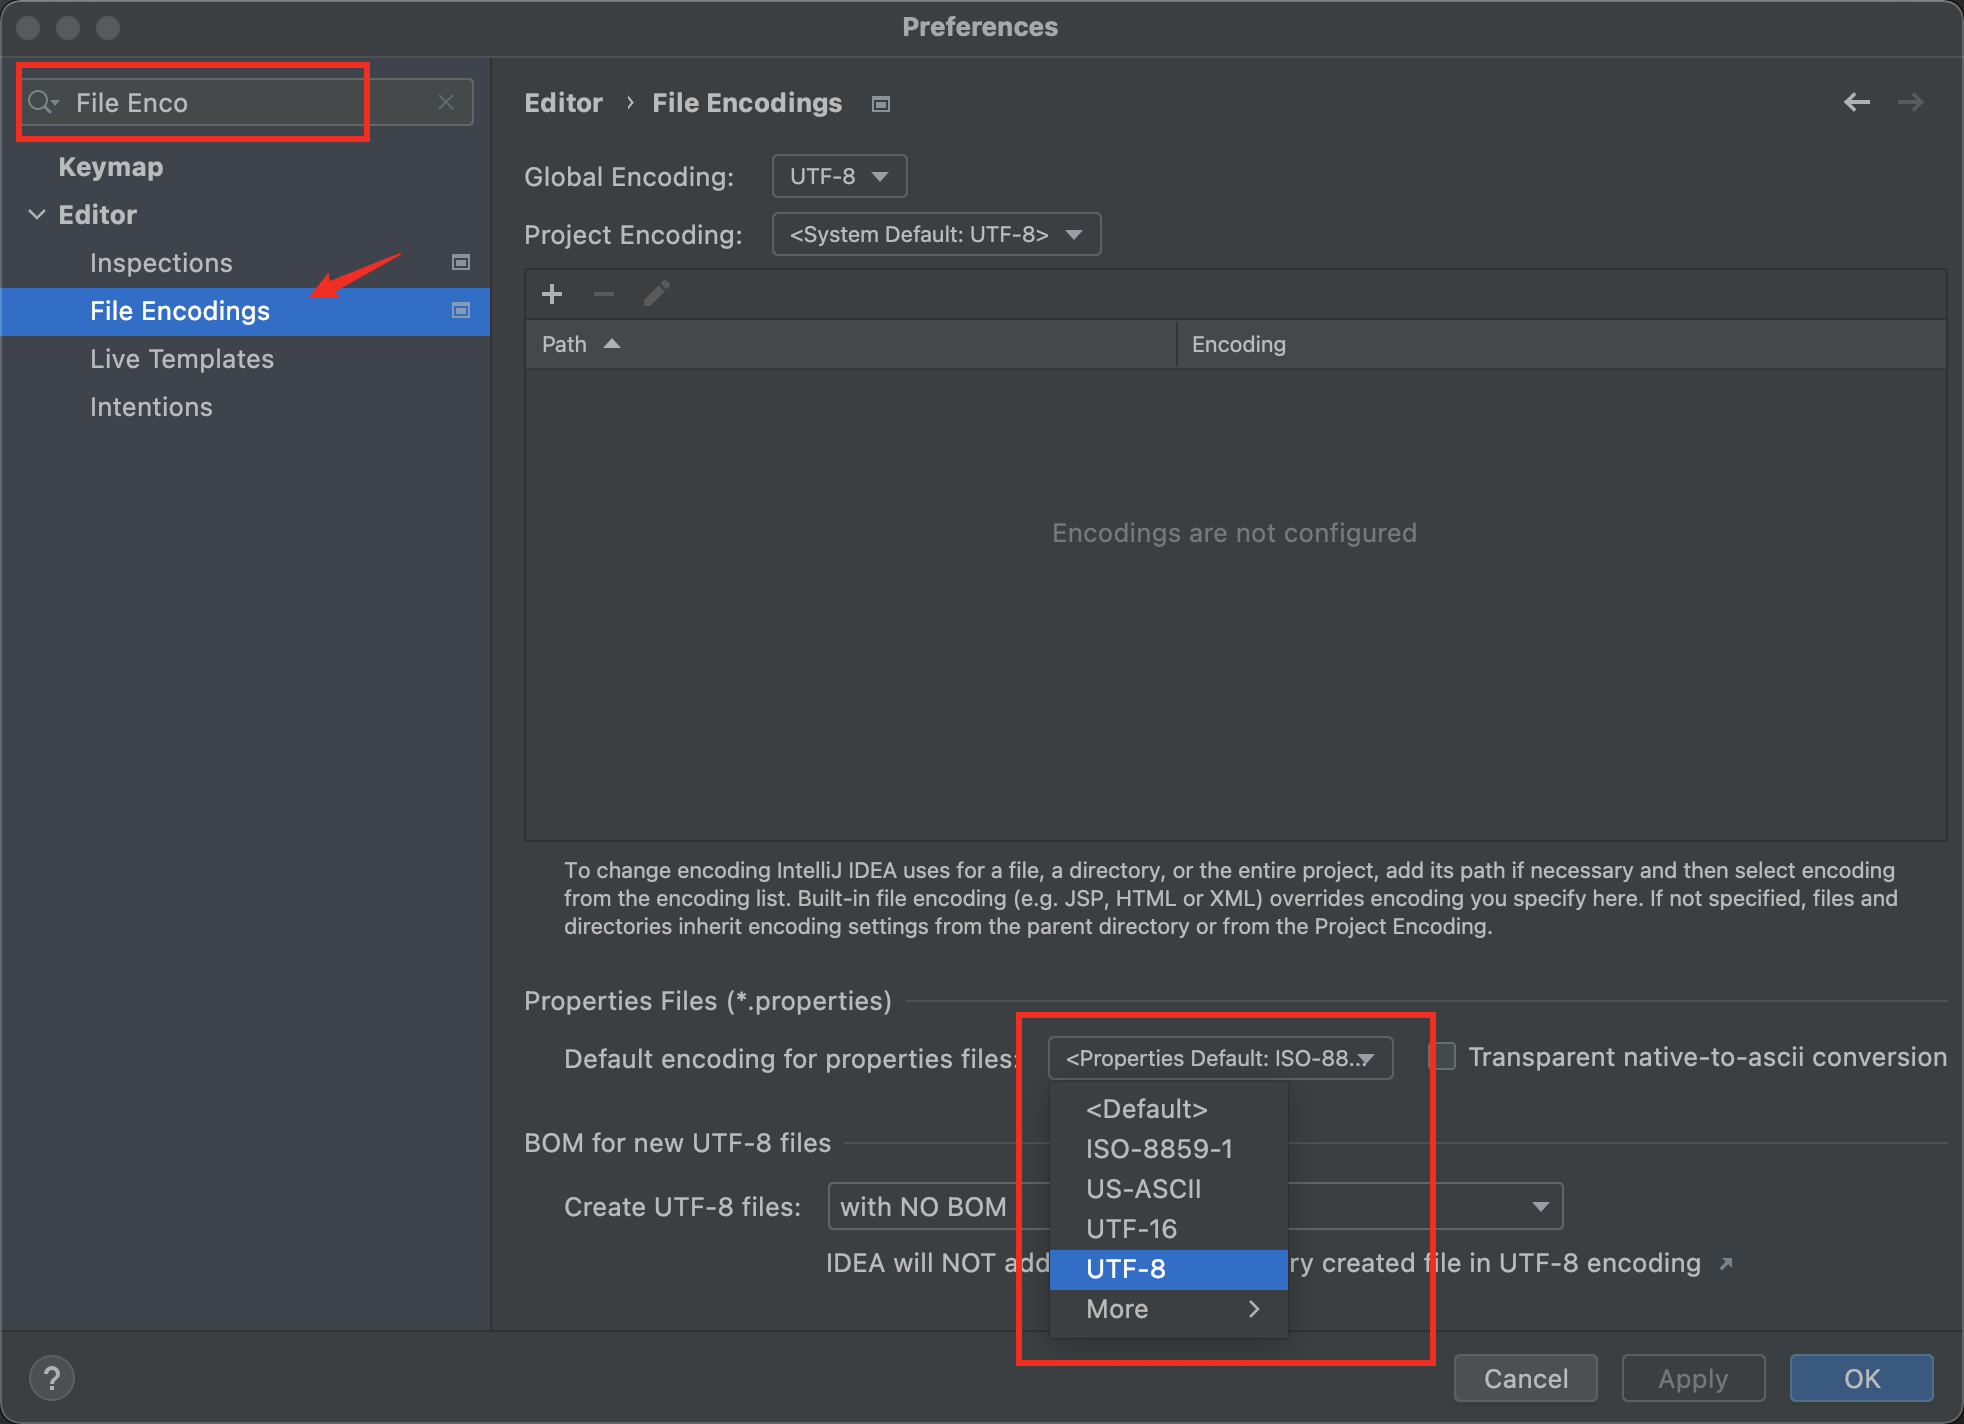Clear the search field with X icon

(x=446, y=102)
